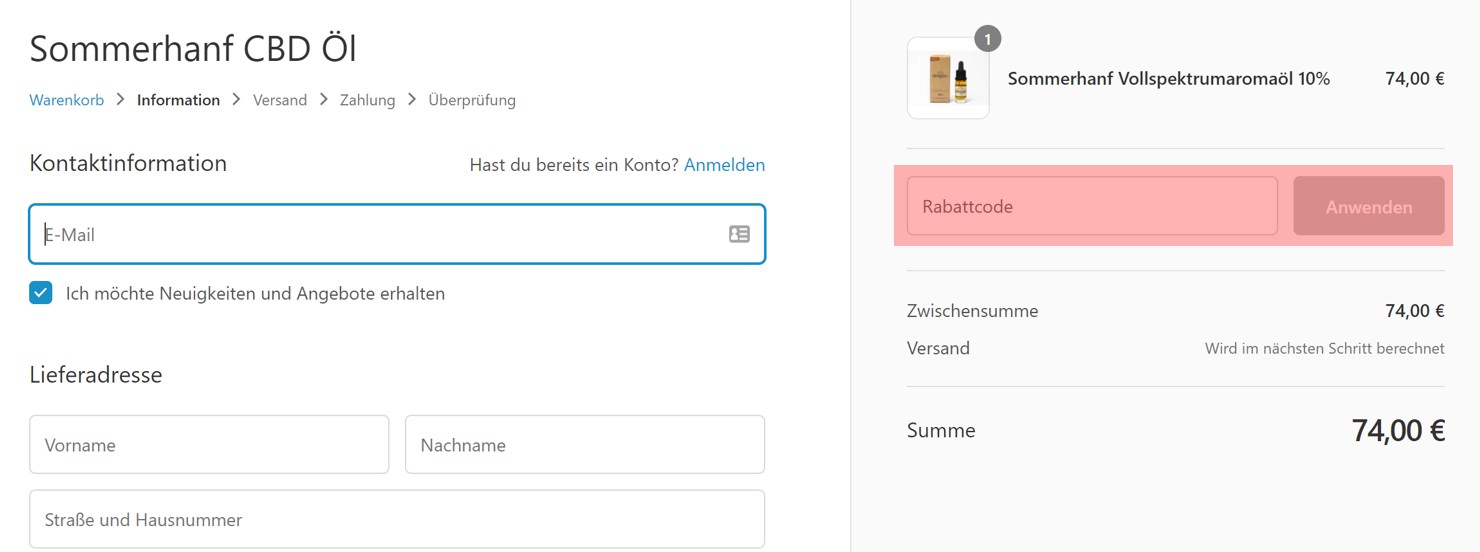Focus the Nachname input field
This screenshot has height=552, width=1480.
click(584, 445)
